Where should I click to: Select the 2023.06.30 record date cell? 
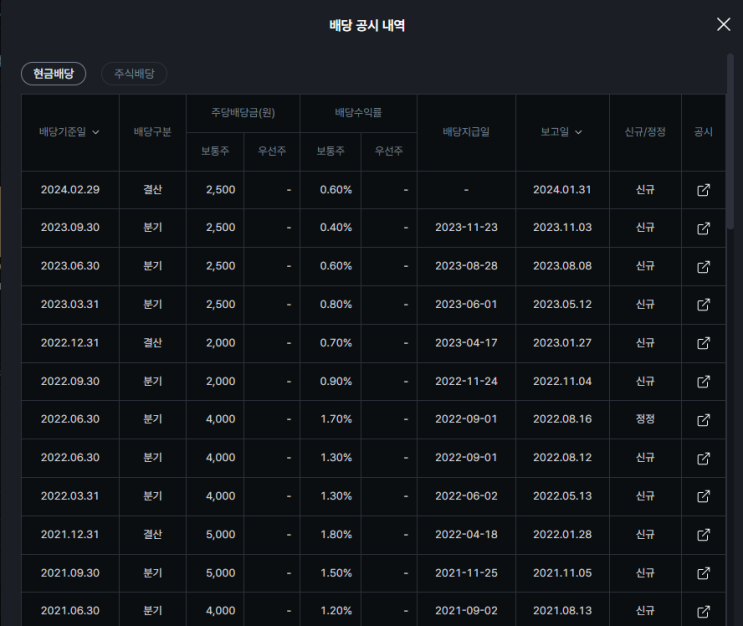[70, 266]
